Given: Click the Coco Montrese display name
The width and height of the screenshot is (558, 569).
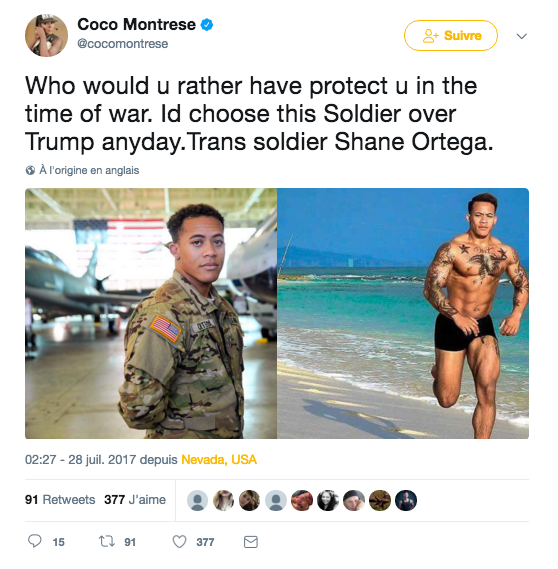Looking at the screenshot, I should (x=136, y=25).
